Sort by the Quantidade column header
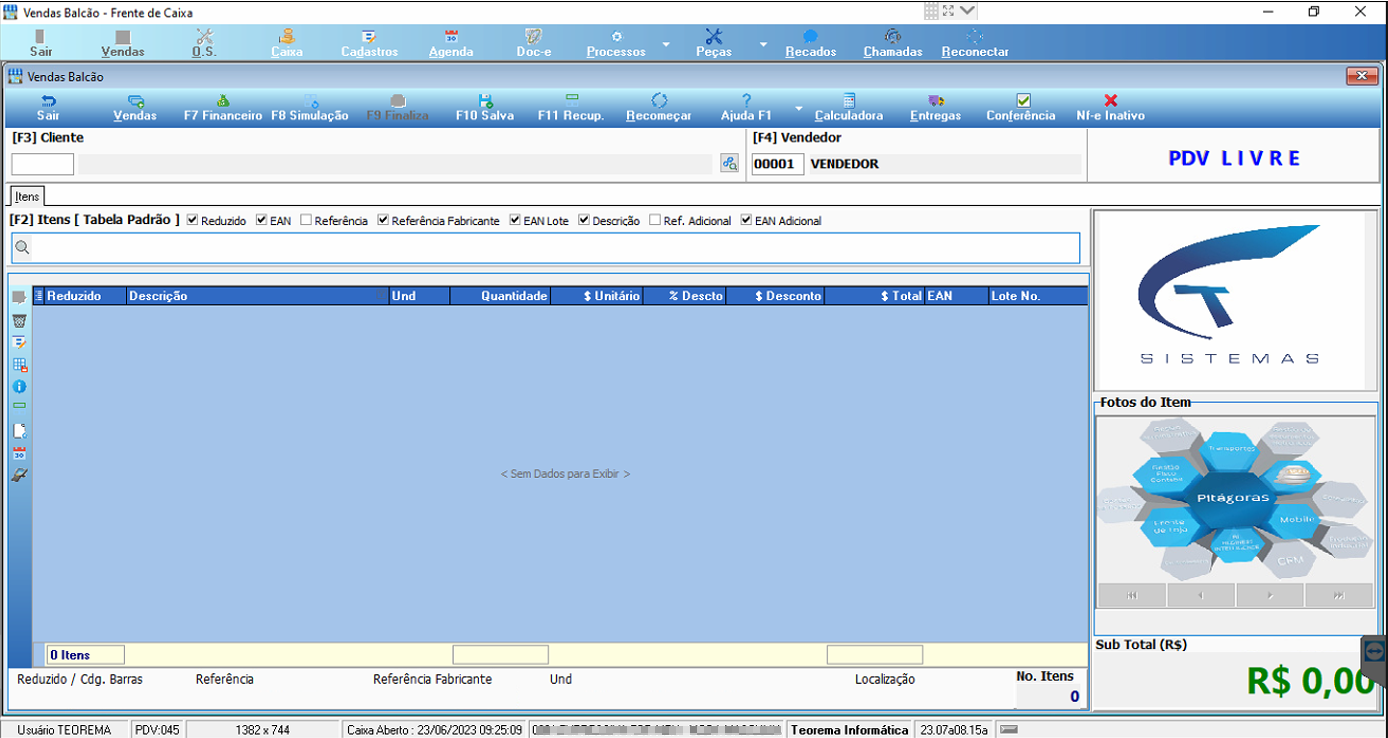The height and width of the screenshot is (738, 1388). (500, 296)
